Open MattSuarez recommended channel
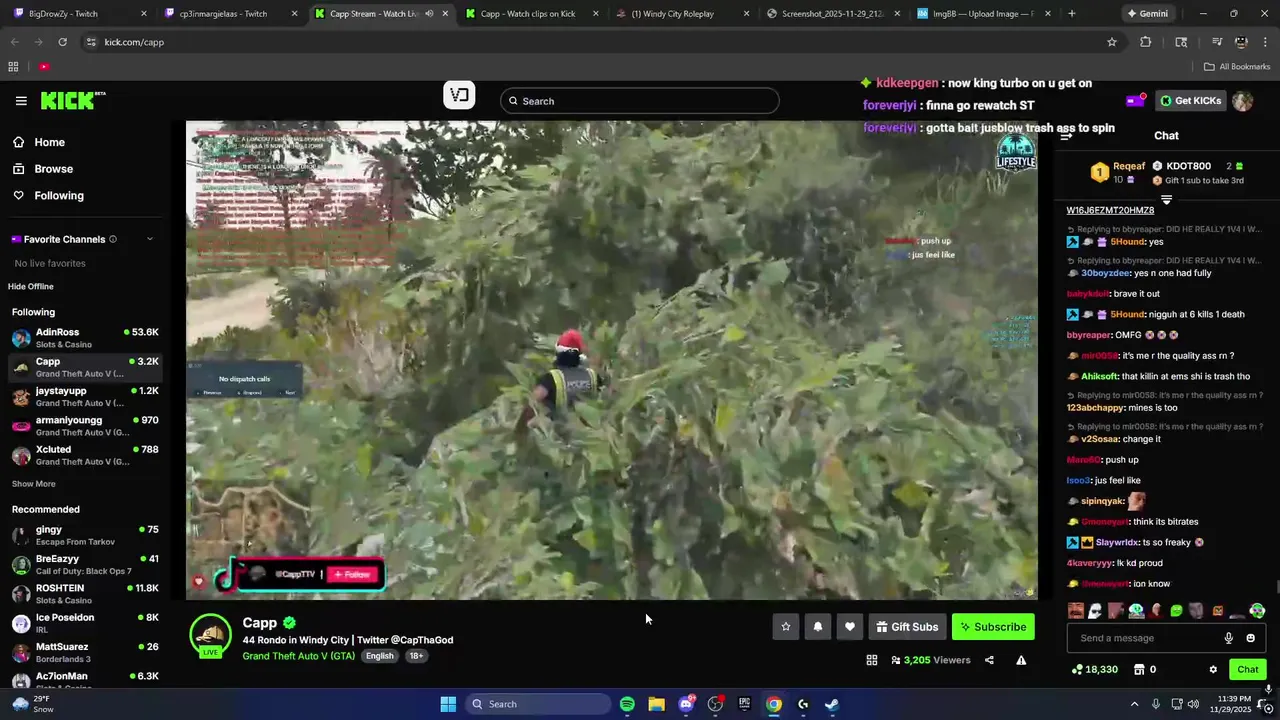 coord(85,652)
